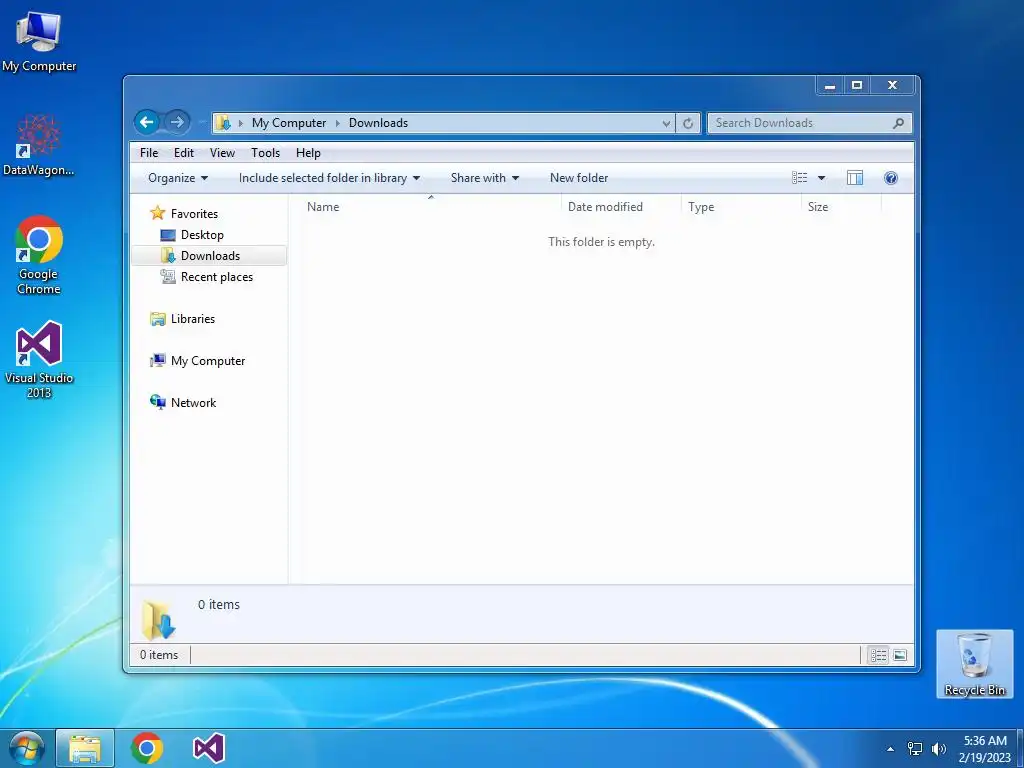
Task: Close the Downloads window
Action: pyautogui.click(x=892, y=86)
